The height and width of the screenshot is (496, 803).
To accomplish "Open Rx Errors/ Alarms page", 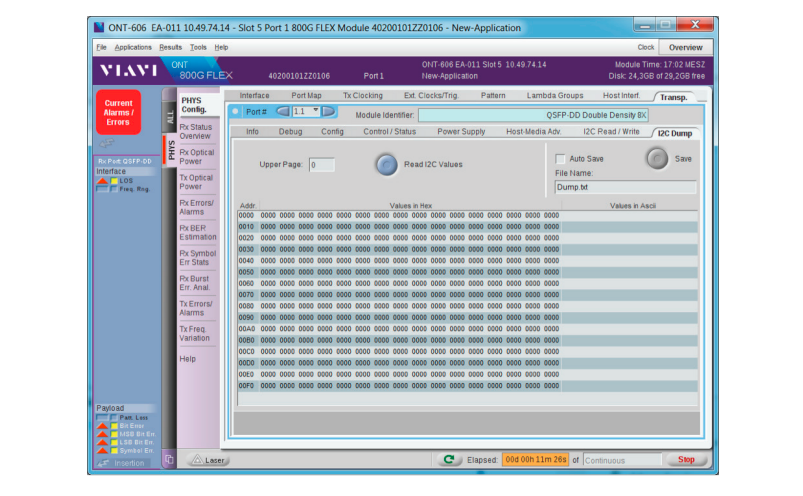I will click(x=196, y=207).
